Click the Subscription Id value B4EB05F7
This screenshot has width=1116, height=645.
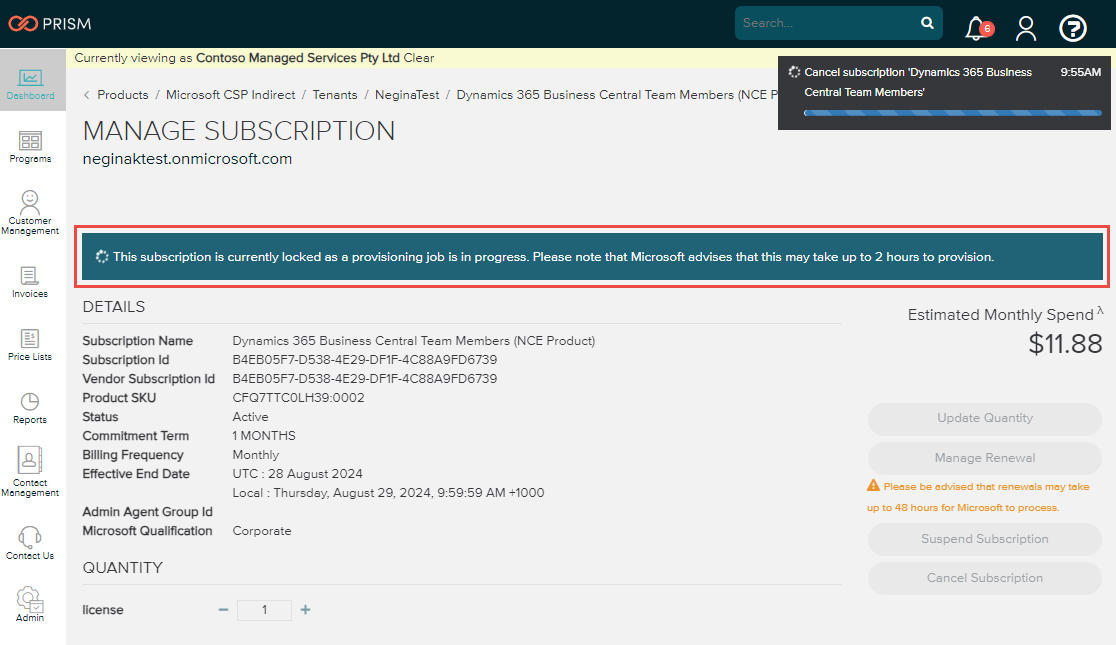364,360
